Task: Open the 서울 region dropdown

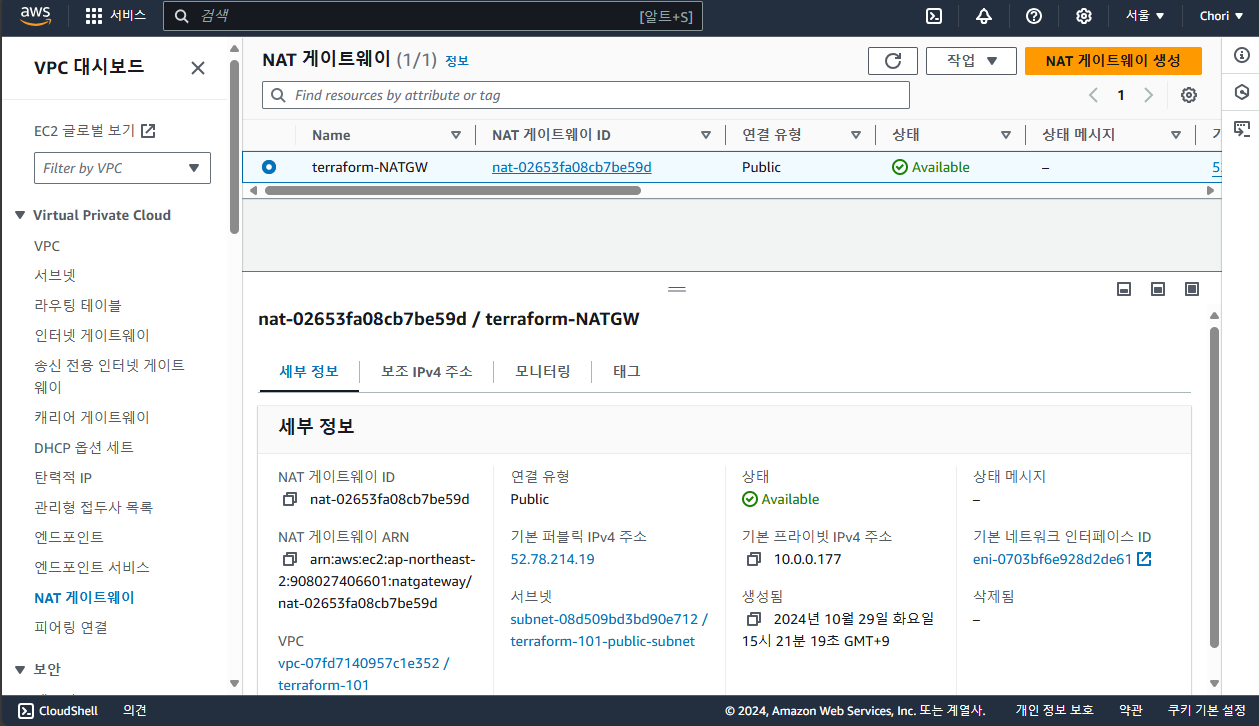Action: (1145, 16)
